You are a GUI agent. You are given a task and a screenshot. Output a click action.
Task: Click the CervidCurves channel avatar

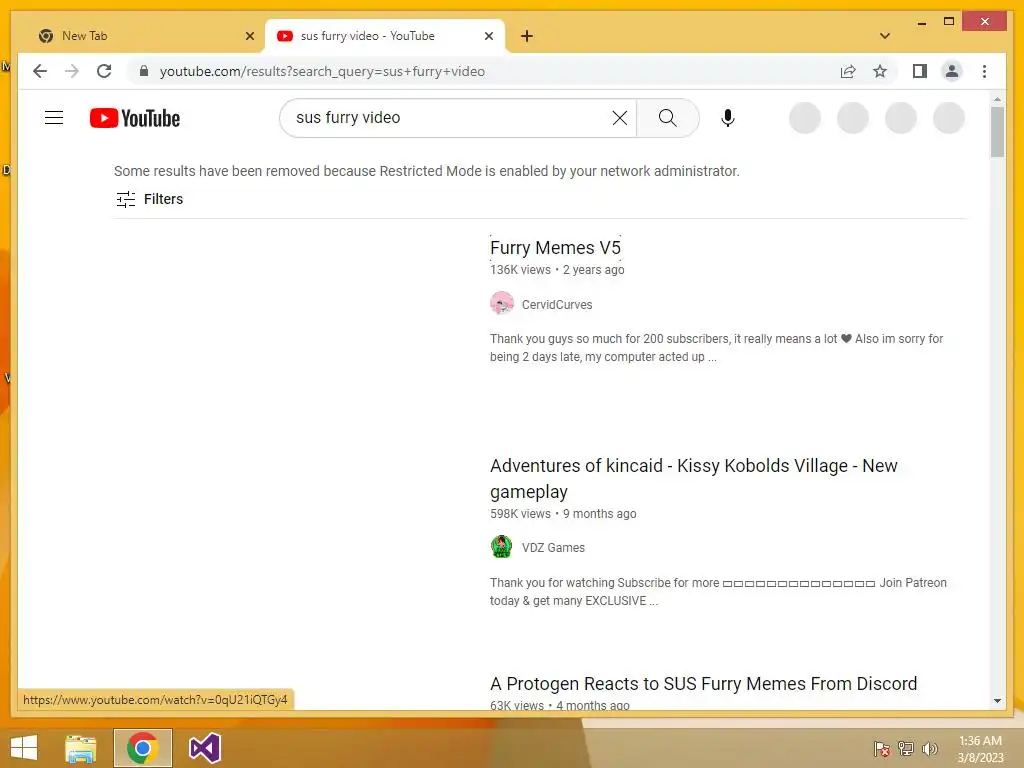(502, 303)
